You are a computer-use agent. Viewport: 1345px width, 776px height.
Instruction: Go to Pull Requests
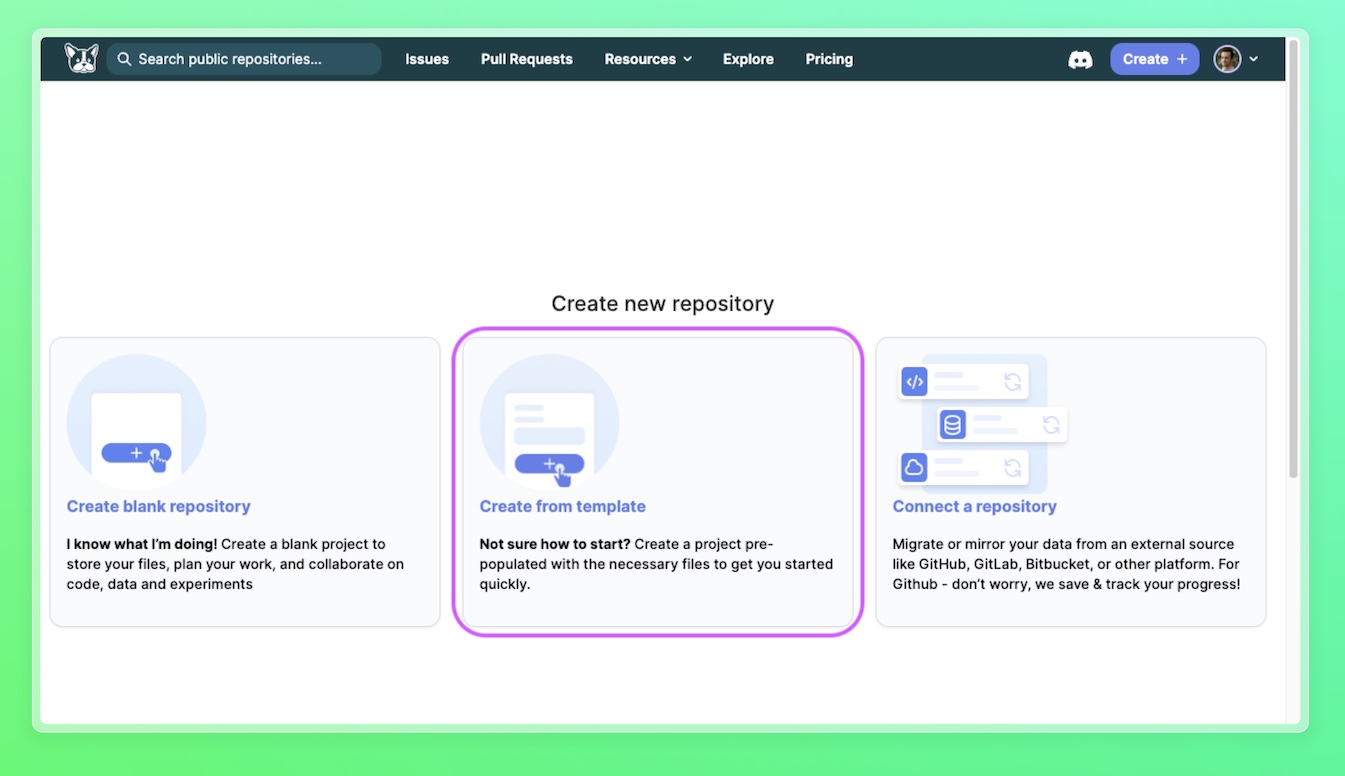click(526, 59)
